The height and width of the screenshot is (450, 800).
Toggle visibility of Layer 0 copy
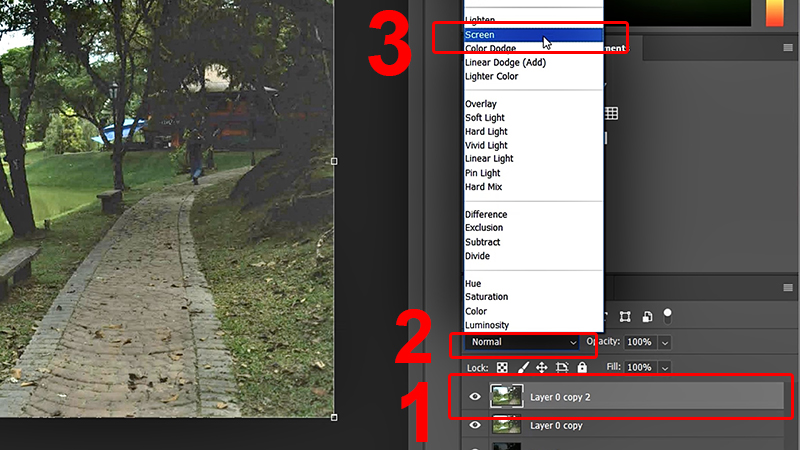tap(475, 426)
